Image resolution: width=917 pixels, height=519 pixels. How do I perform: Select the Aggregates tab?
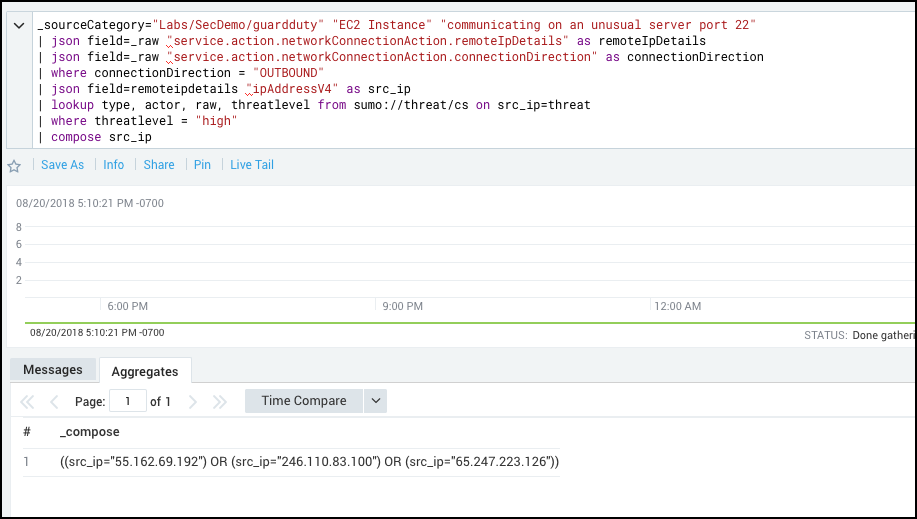pos(145,371)
